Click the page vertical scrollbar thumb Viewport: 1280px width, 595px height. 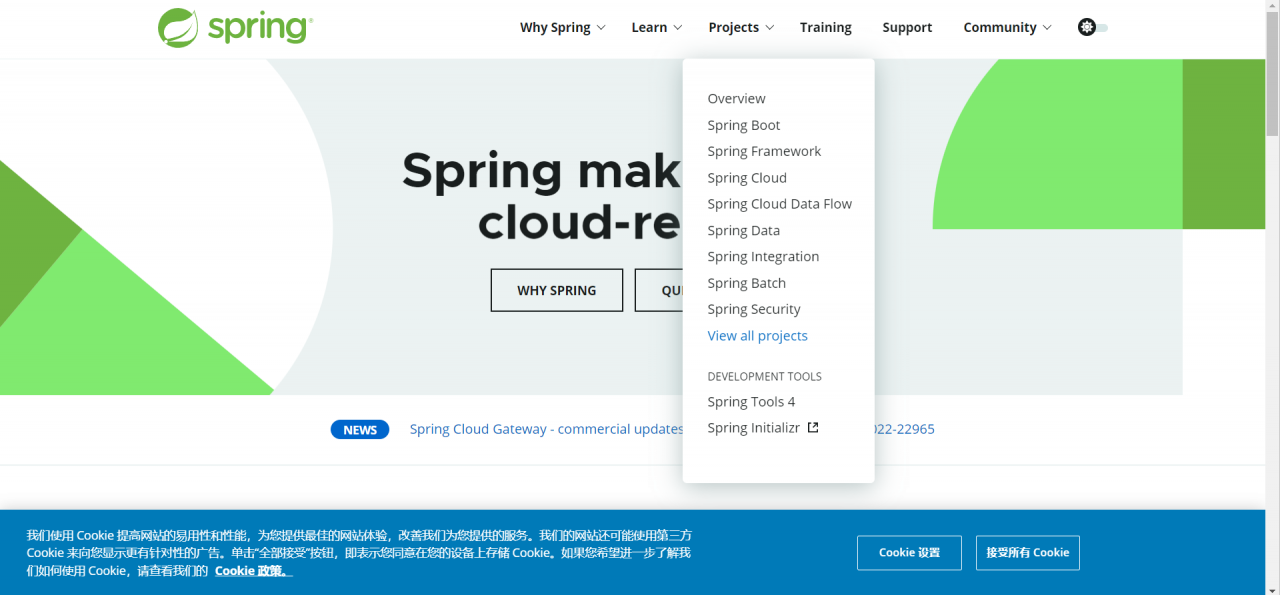pyautogui.click(x=1272, y=75)
